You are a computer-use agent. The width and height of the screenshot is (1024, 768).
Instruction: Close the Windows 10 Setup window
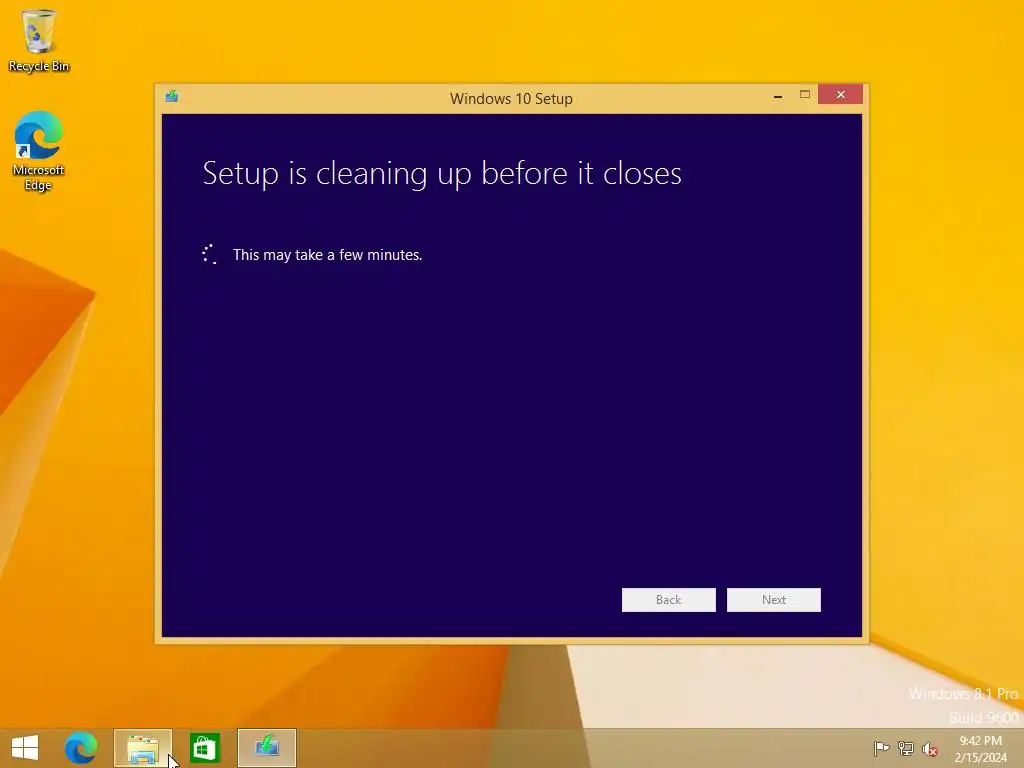[840, 95]
